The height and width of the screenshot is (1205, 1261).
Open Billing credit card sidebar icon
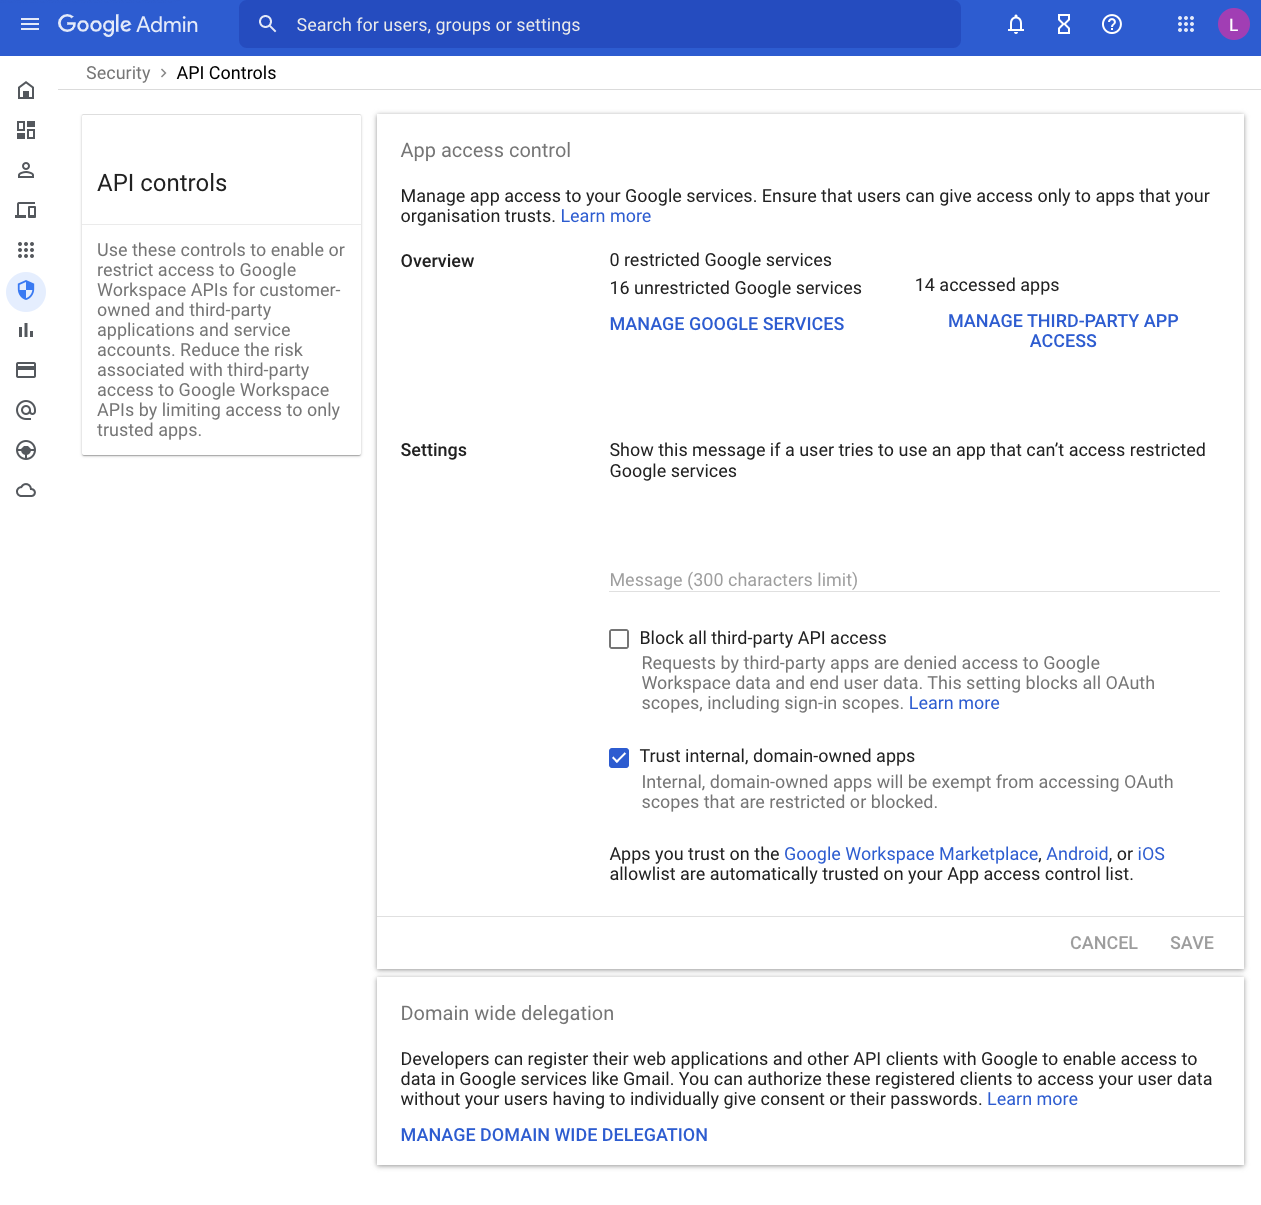26,370
